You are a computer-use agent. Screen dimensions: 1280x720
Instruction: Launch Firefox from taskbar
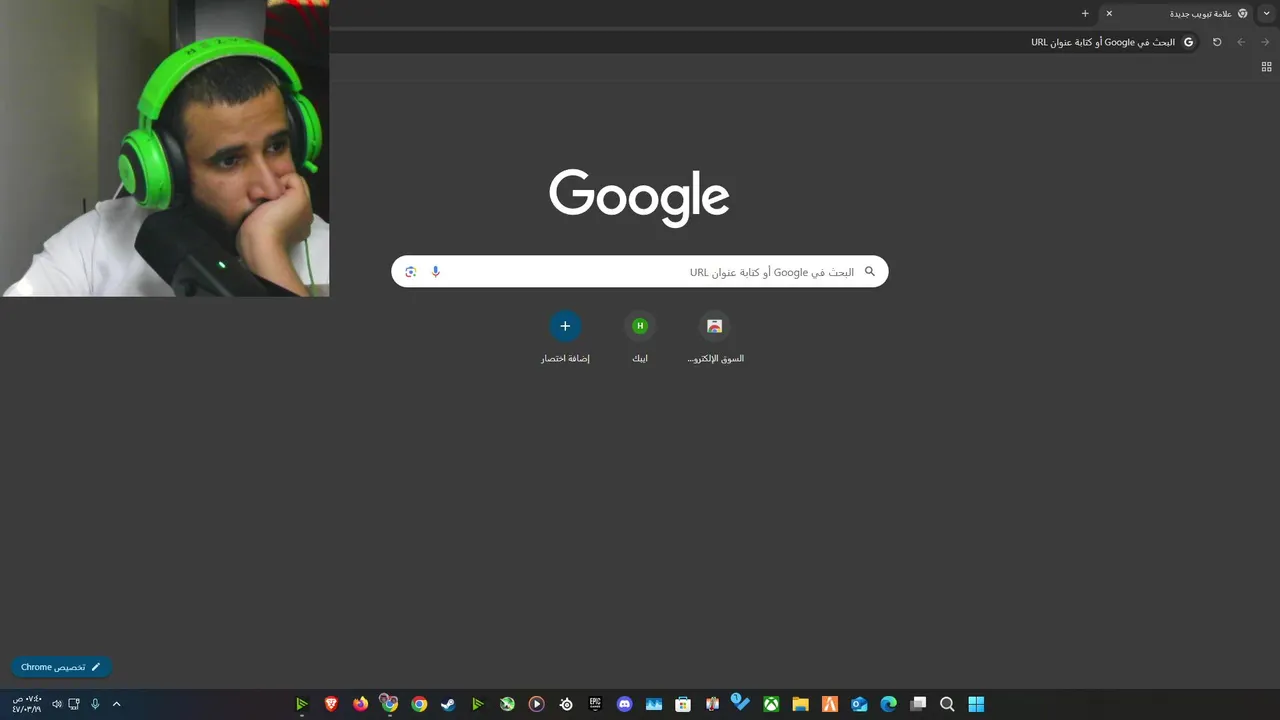(x=360, y=704)
